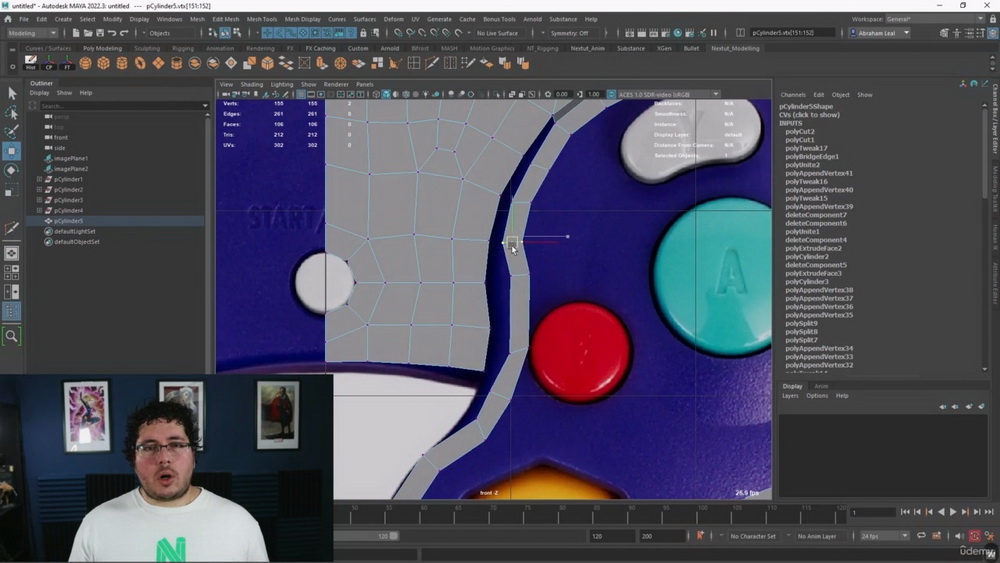Toggle snap to curves
The image size is (1000, 563).
[410, 33]
